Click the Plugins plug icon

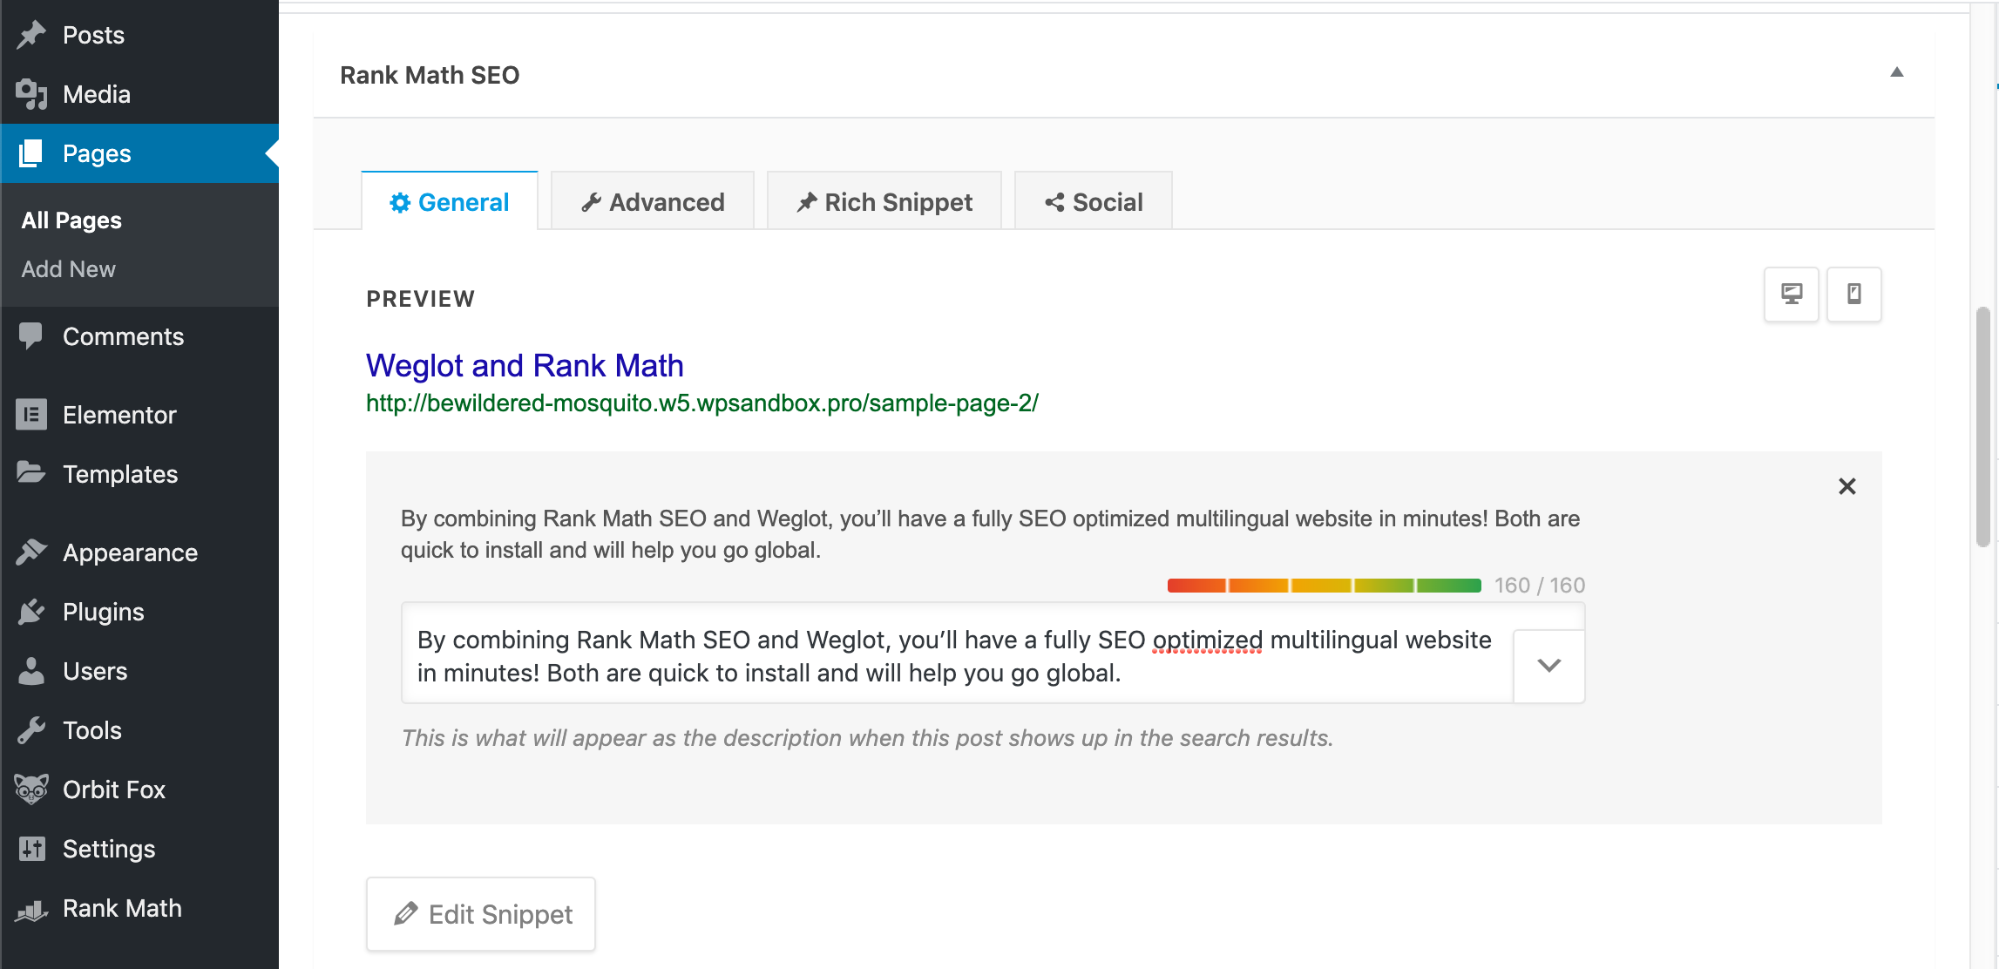pos(31,611)
